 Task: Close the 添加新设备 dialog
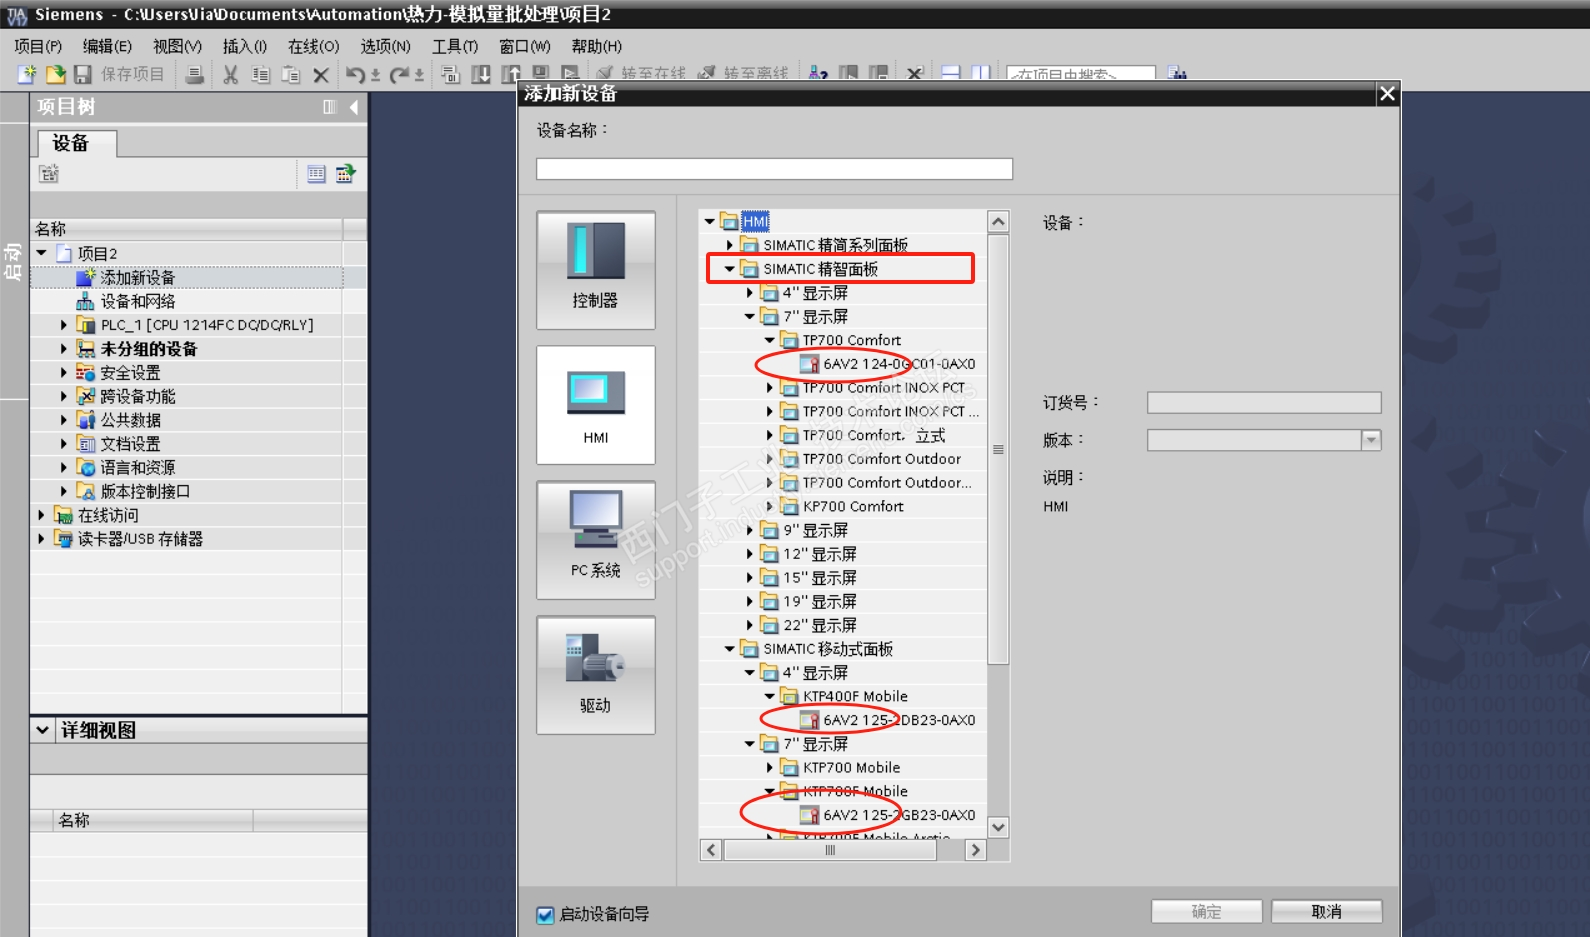coord(1387,94)
